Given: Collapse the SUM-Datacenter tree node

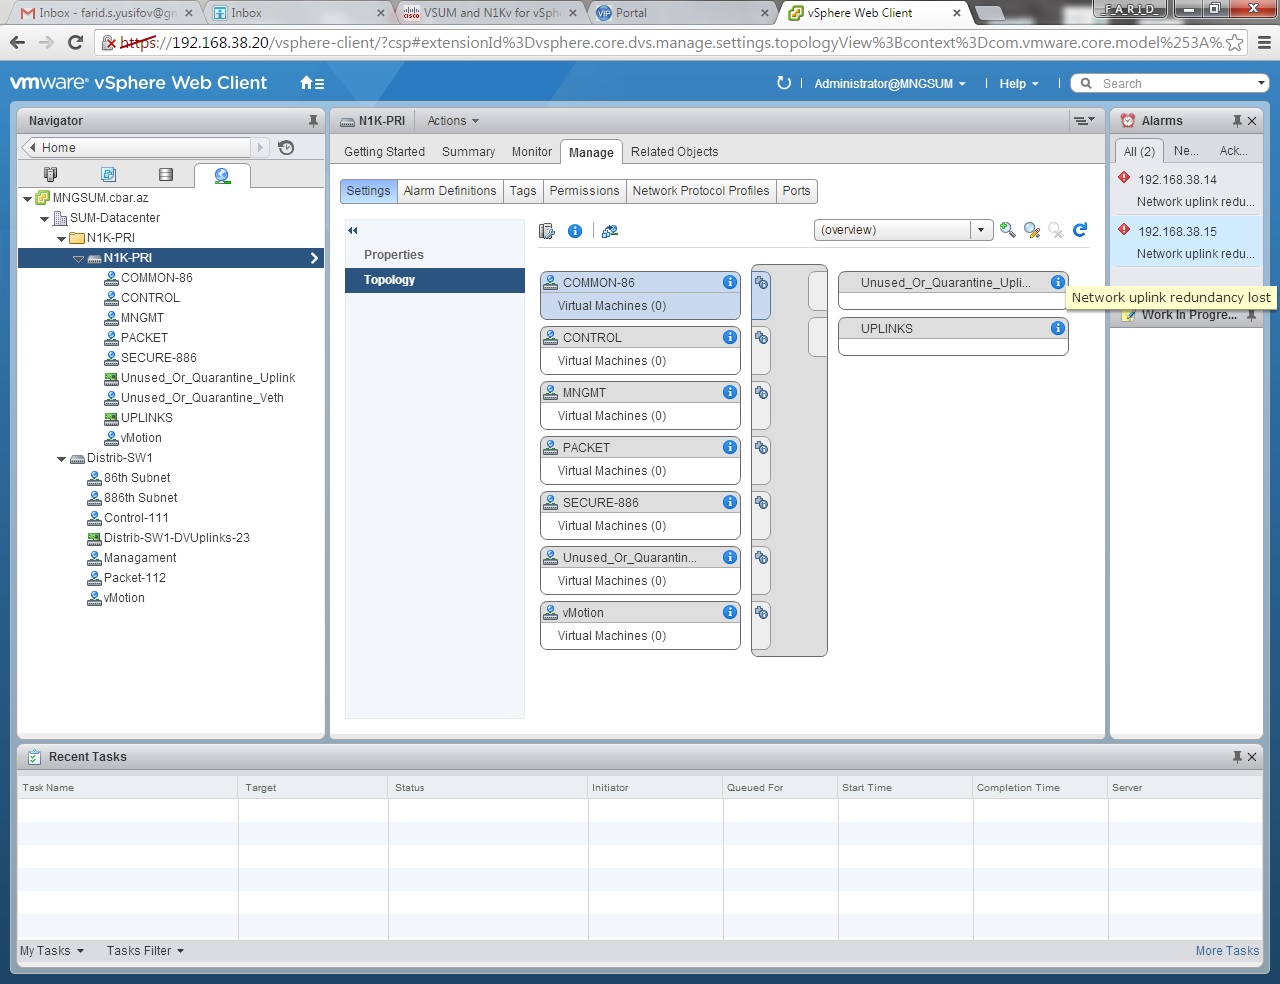Looking at the screenshot, I should (x=44, y=219).
